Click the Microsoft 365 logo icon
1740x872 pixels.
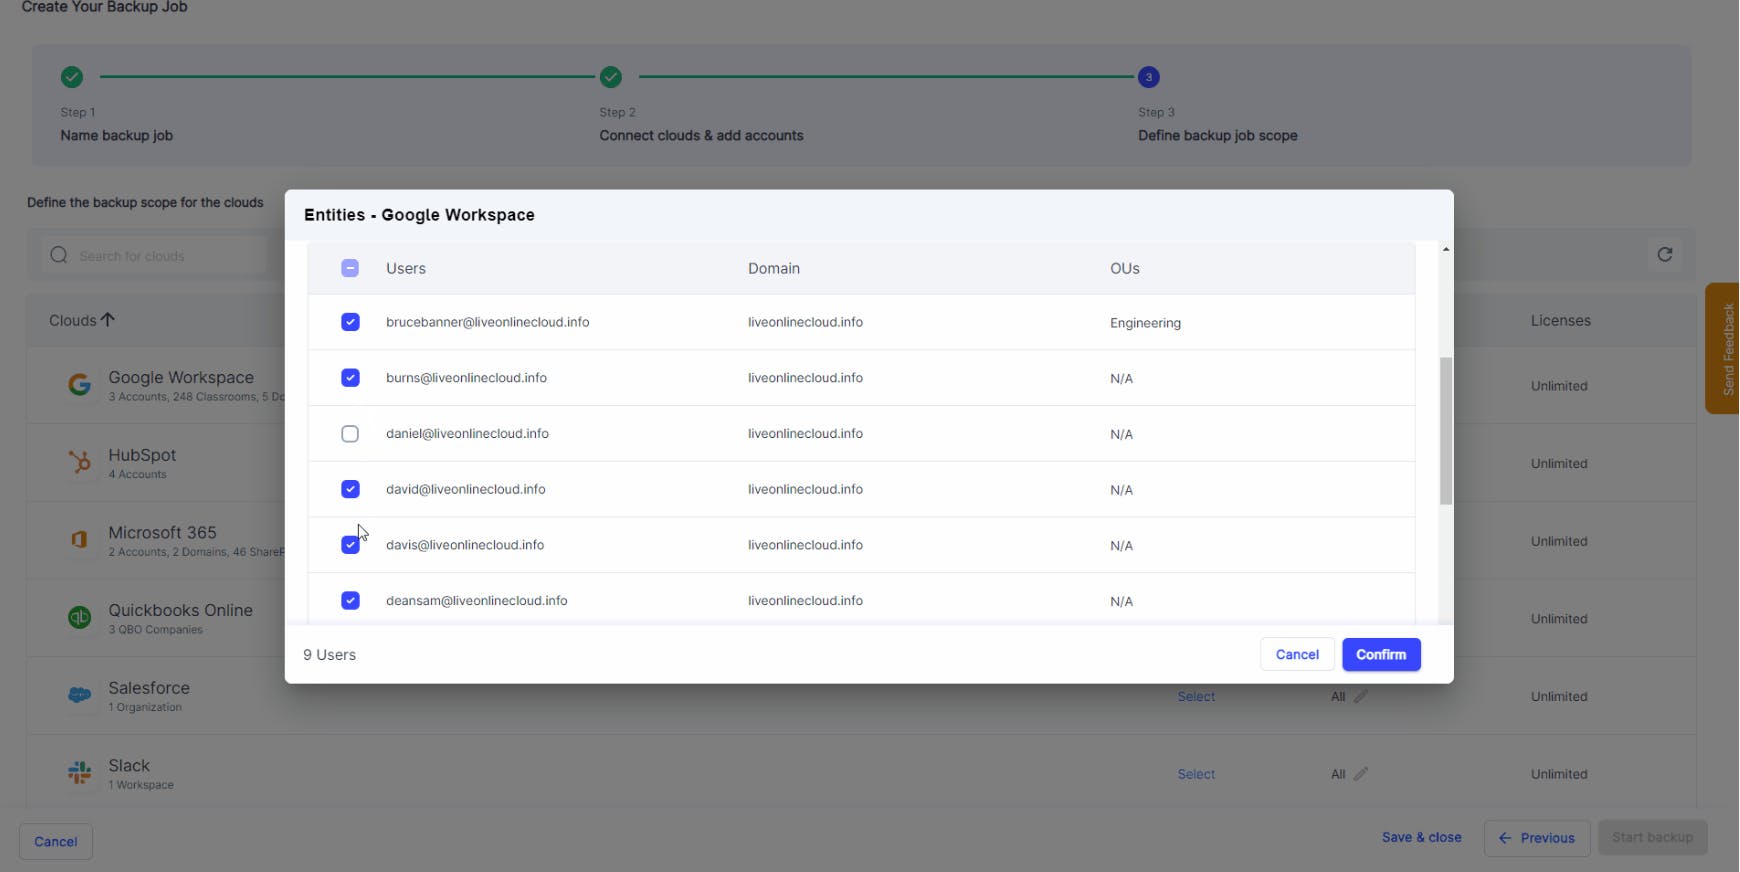point(79,540)
